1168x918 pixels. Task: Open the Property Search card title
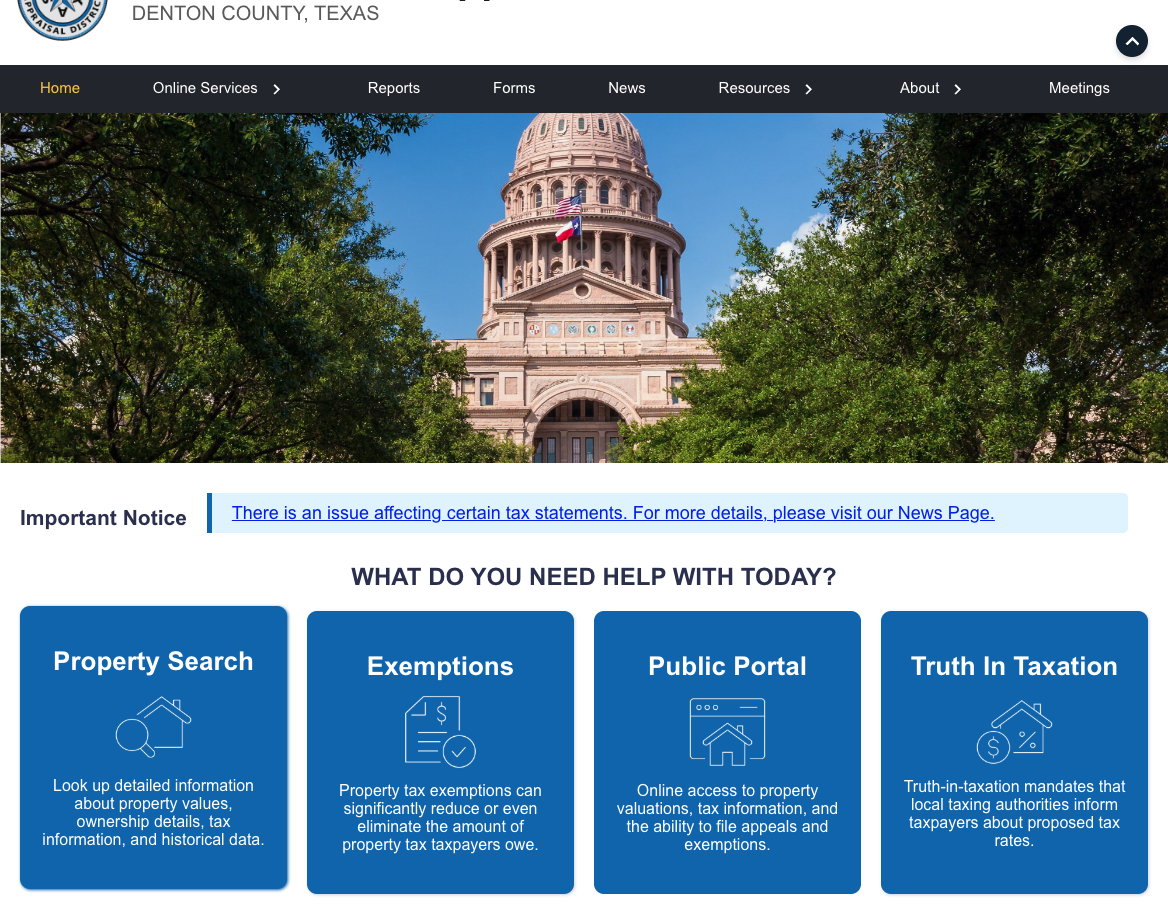153,661
